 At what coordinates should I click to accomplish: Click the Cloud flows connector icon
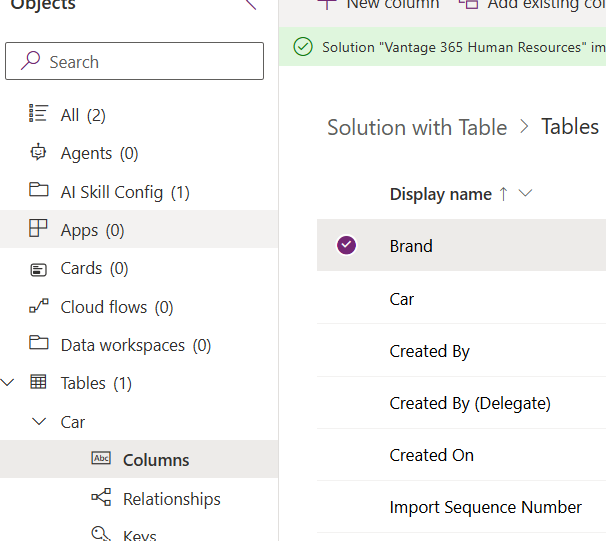coord(39,305)
